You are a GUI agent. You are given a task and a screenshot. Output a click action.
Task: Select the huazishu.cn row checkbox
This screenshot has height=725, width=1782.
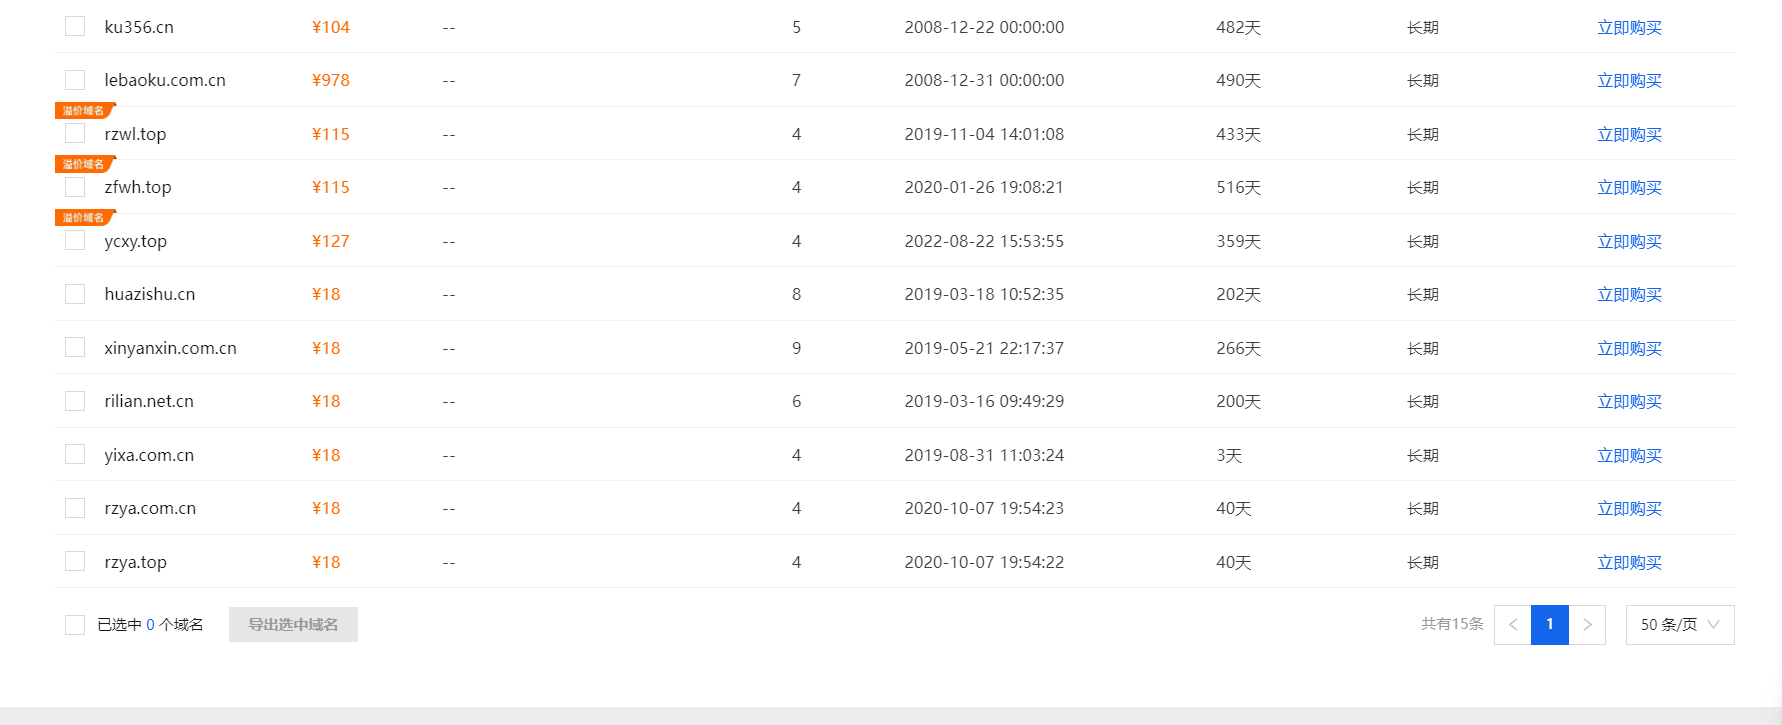pos(75,294)
